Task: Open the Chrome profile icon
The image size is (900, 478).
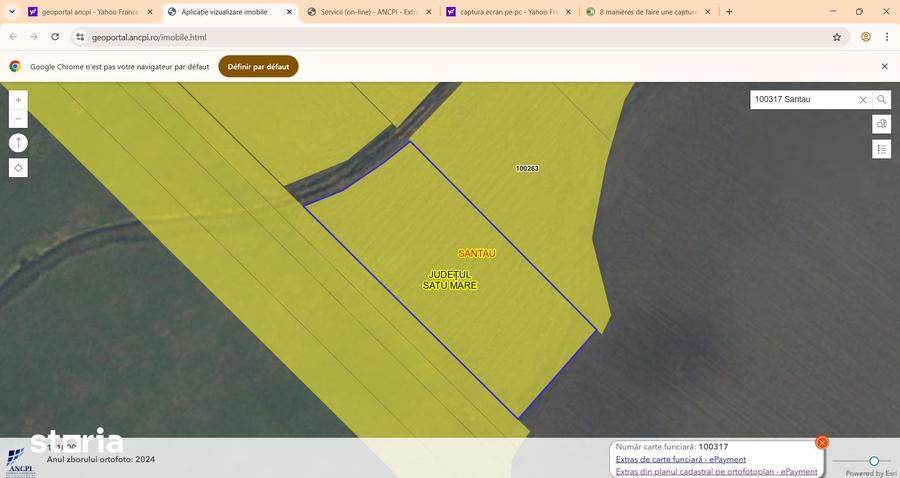Action: tap(866, 37)
